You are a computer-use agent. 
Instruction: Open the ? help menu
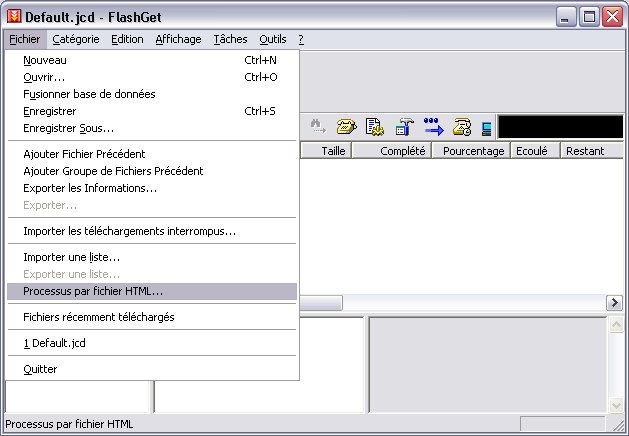click(301, 39)
